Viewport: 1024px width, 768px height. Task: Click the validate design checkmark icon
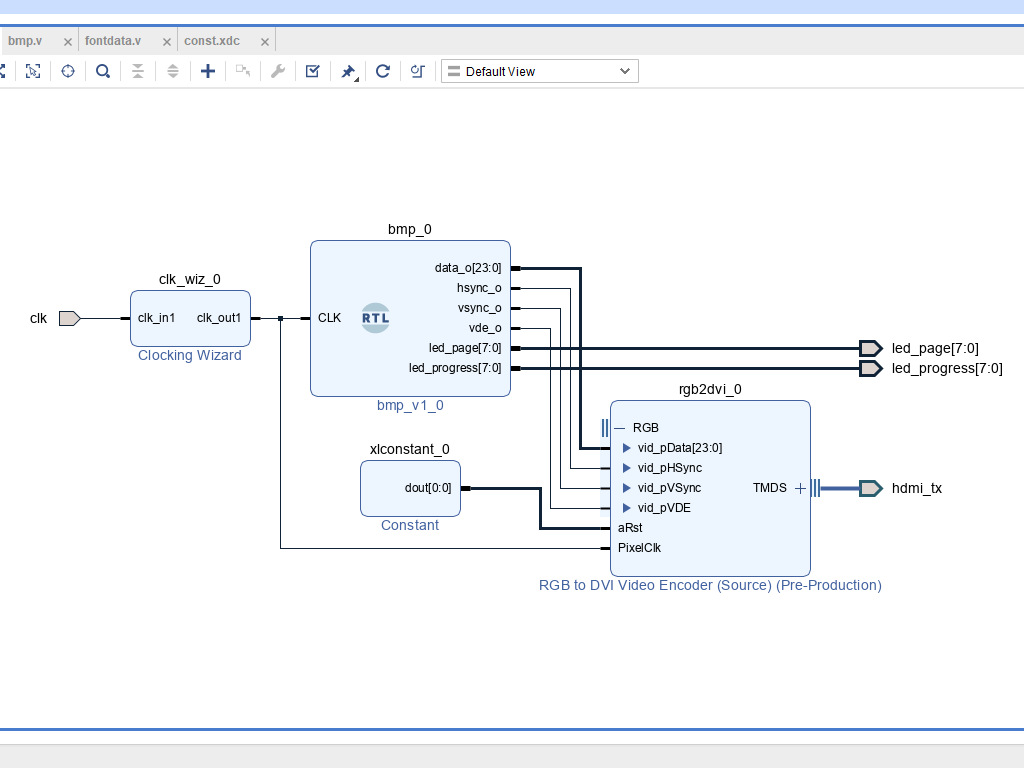(312, 71)
